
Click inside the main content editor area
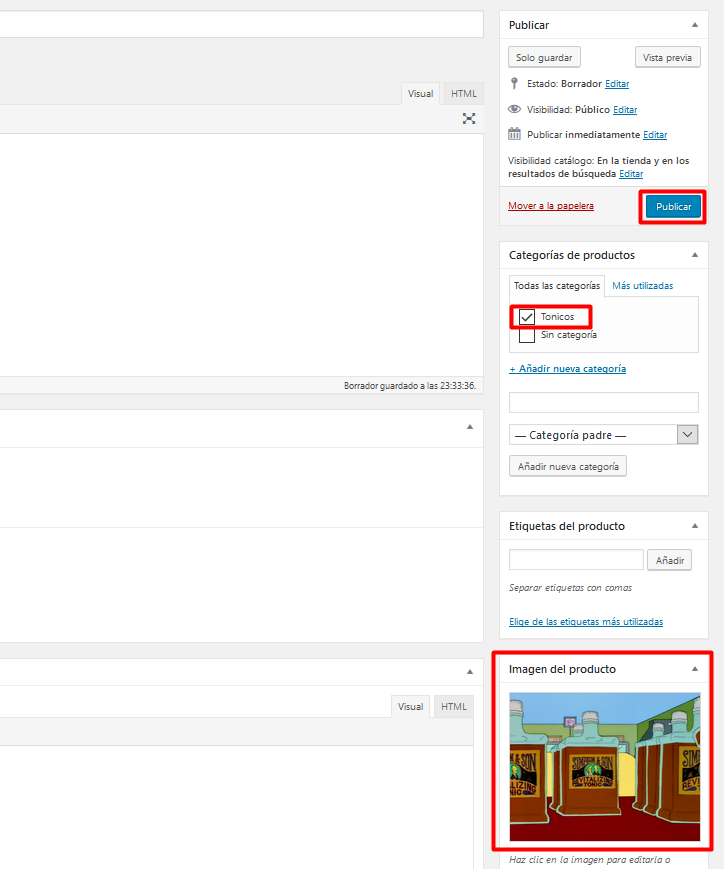pyautogui.click(x=241, y=255)
